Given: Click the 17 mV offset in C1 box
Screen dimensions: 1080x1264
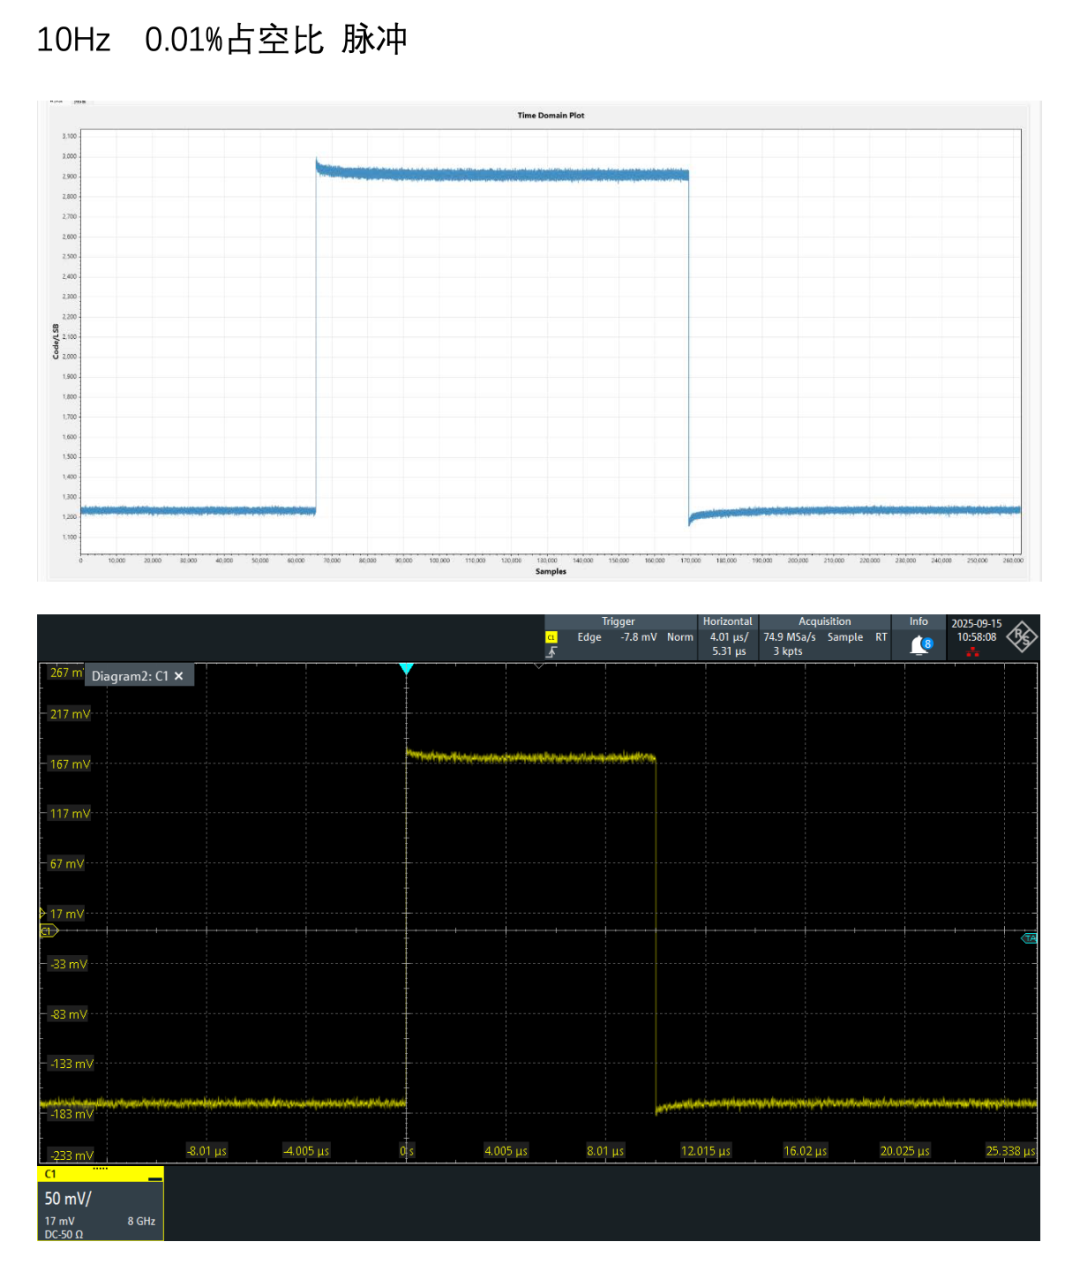Looking at the screenshot, I should [59, 1221].
